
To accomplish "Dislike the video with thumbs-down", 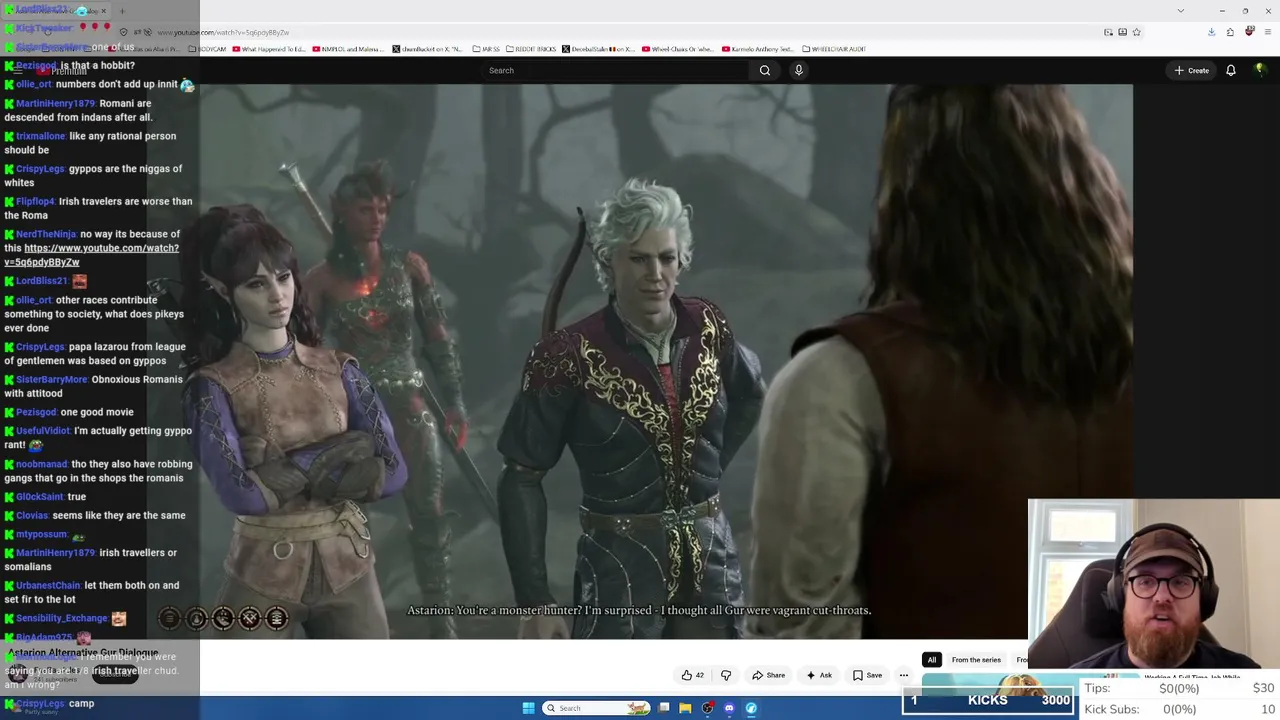I will coord(726,675).
